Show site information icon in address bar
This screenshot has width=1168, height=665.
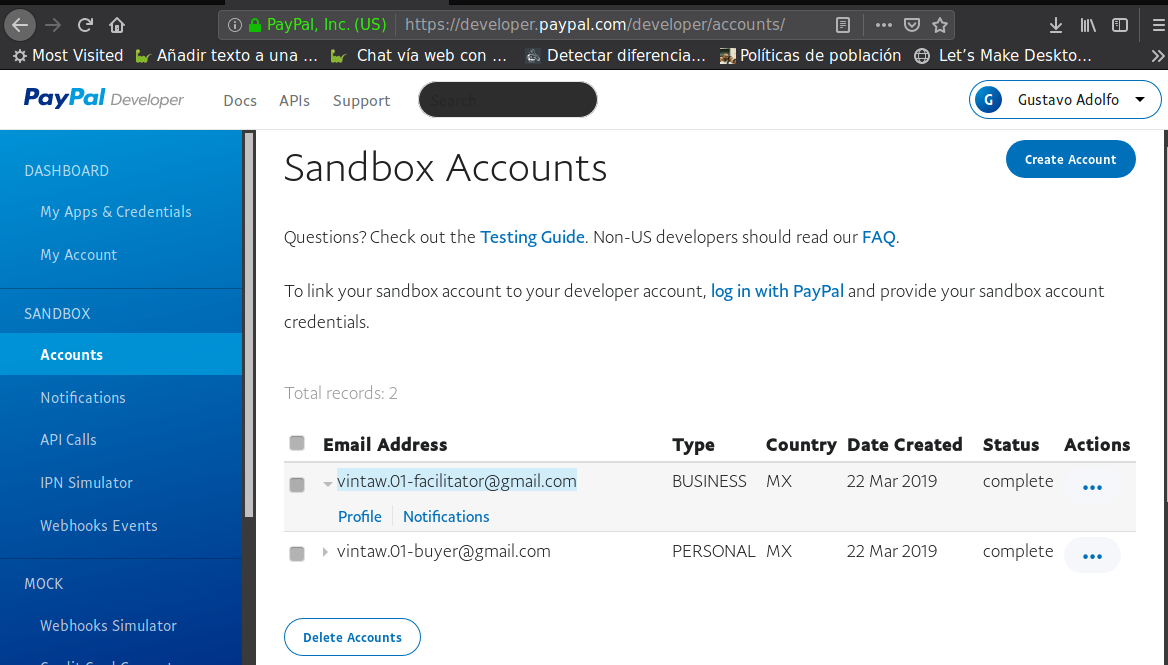235,25
